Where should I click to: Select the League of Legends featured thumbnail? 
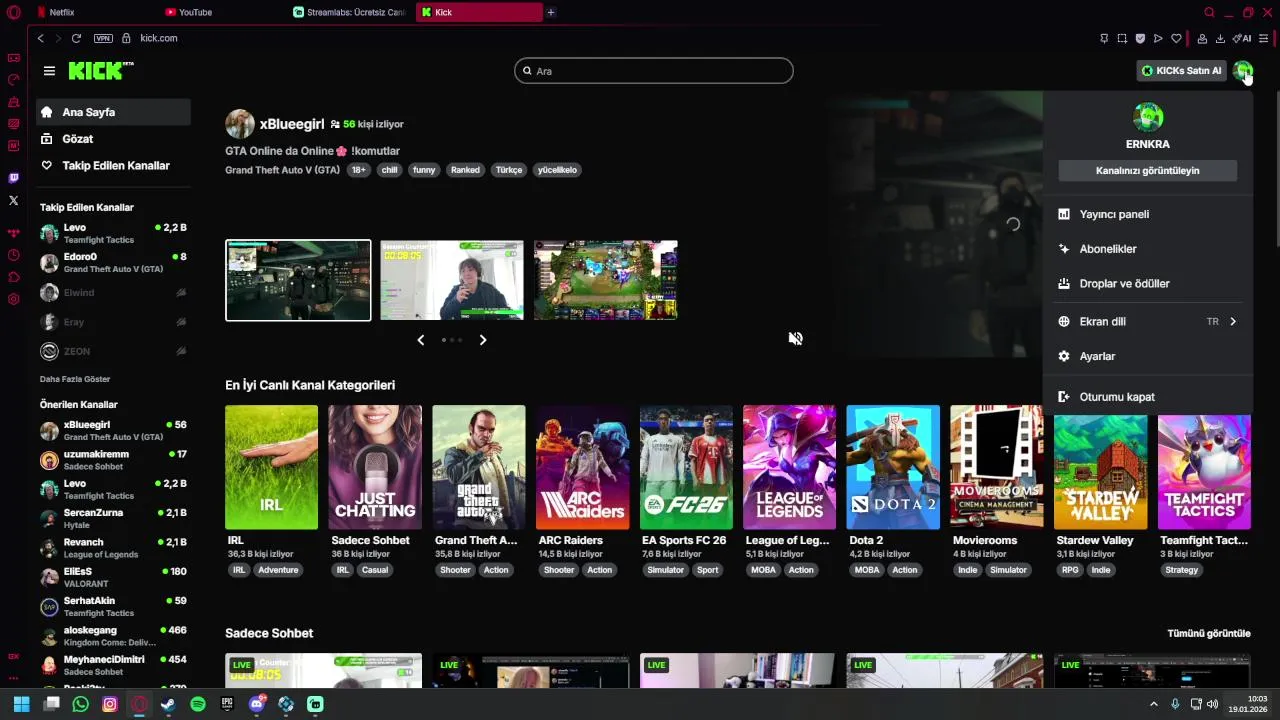click(605, 280)
